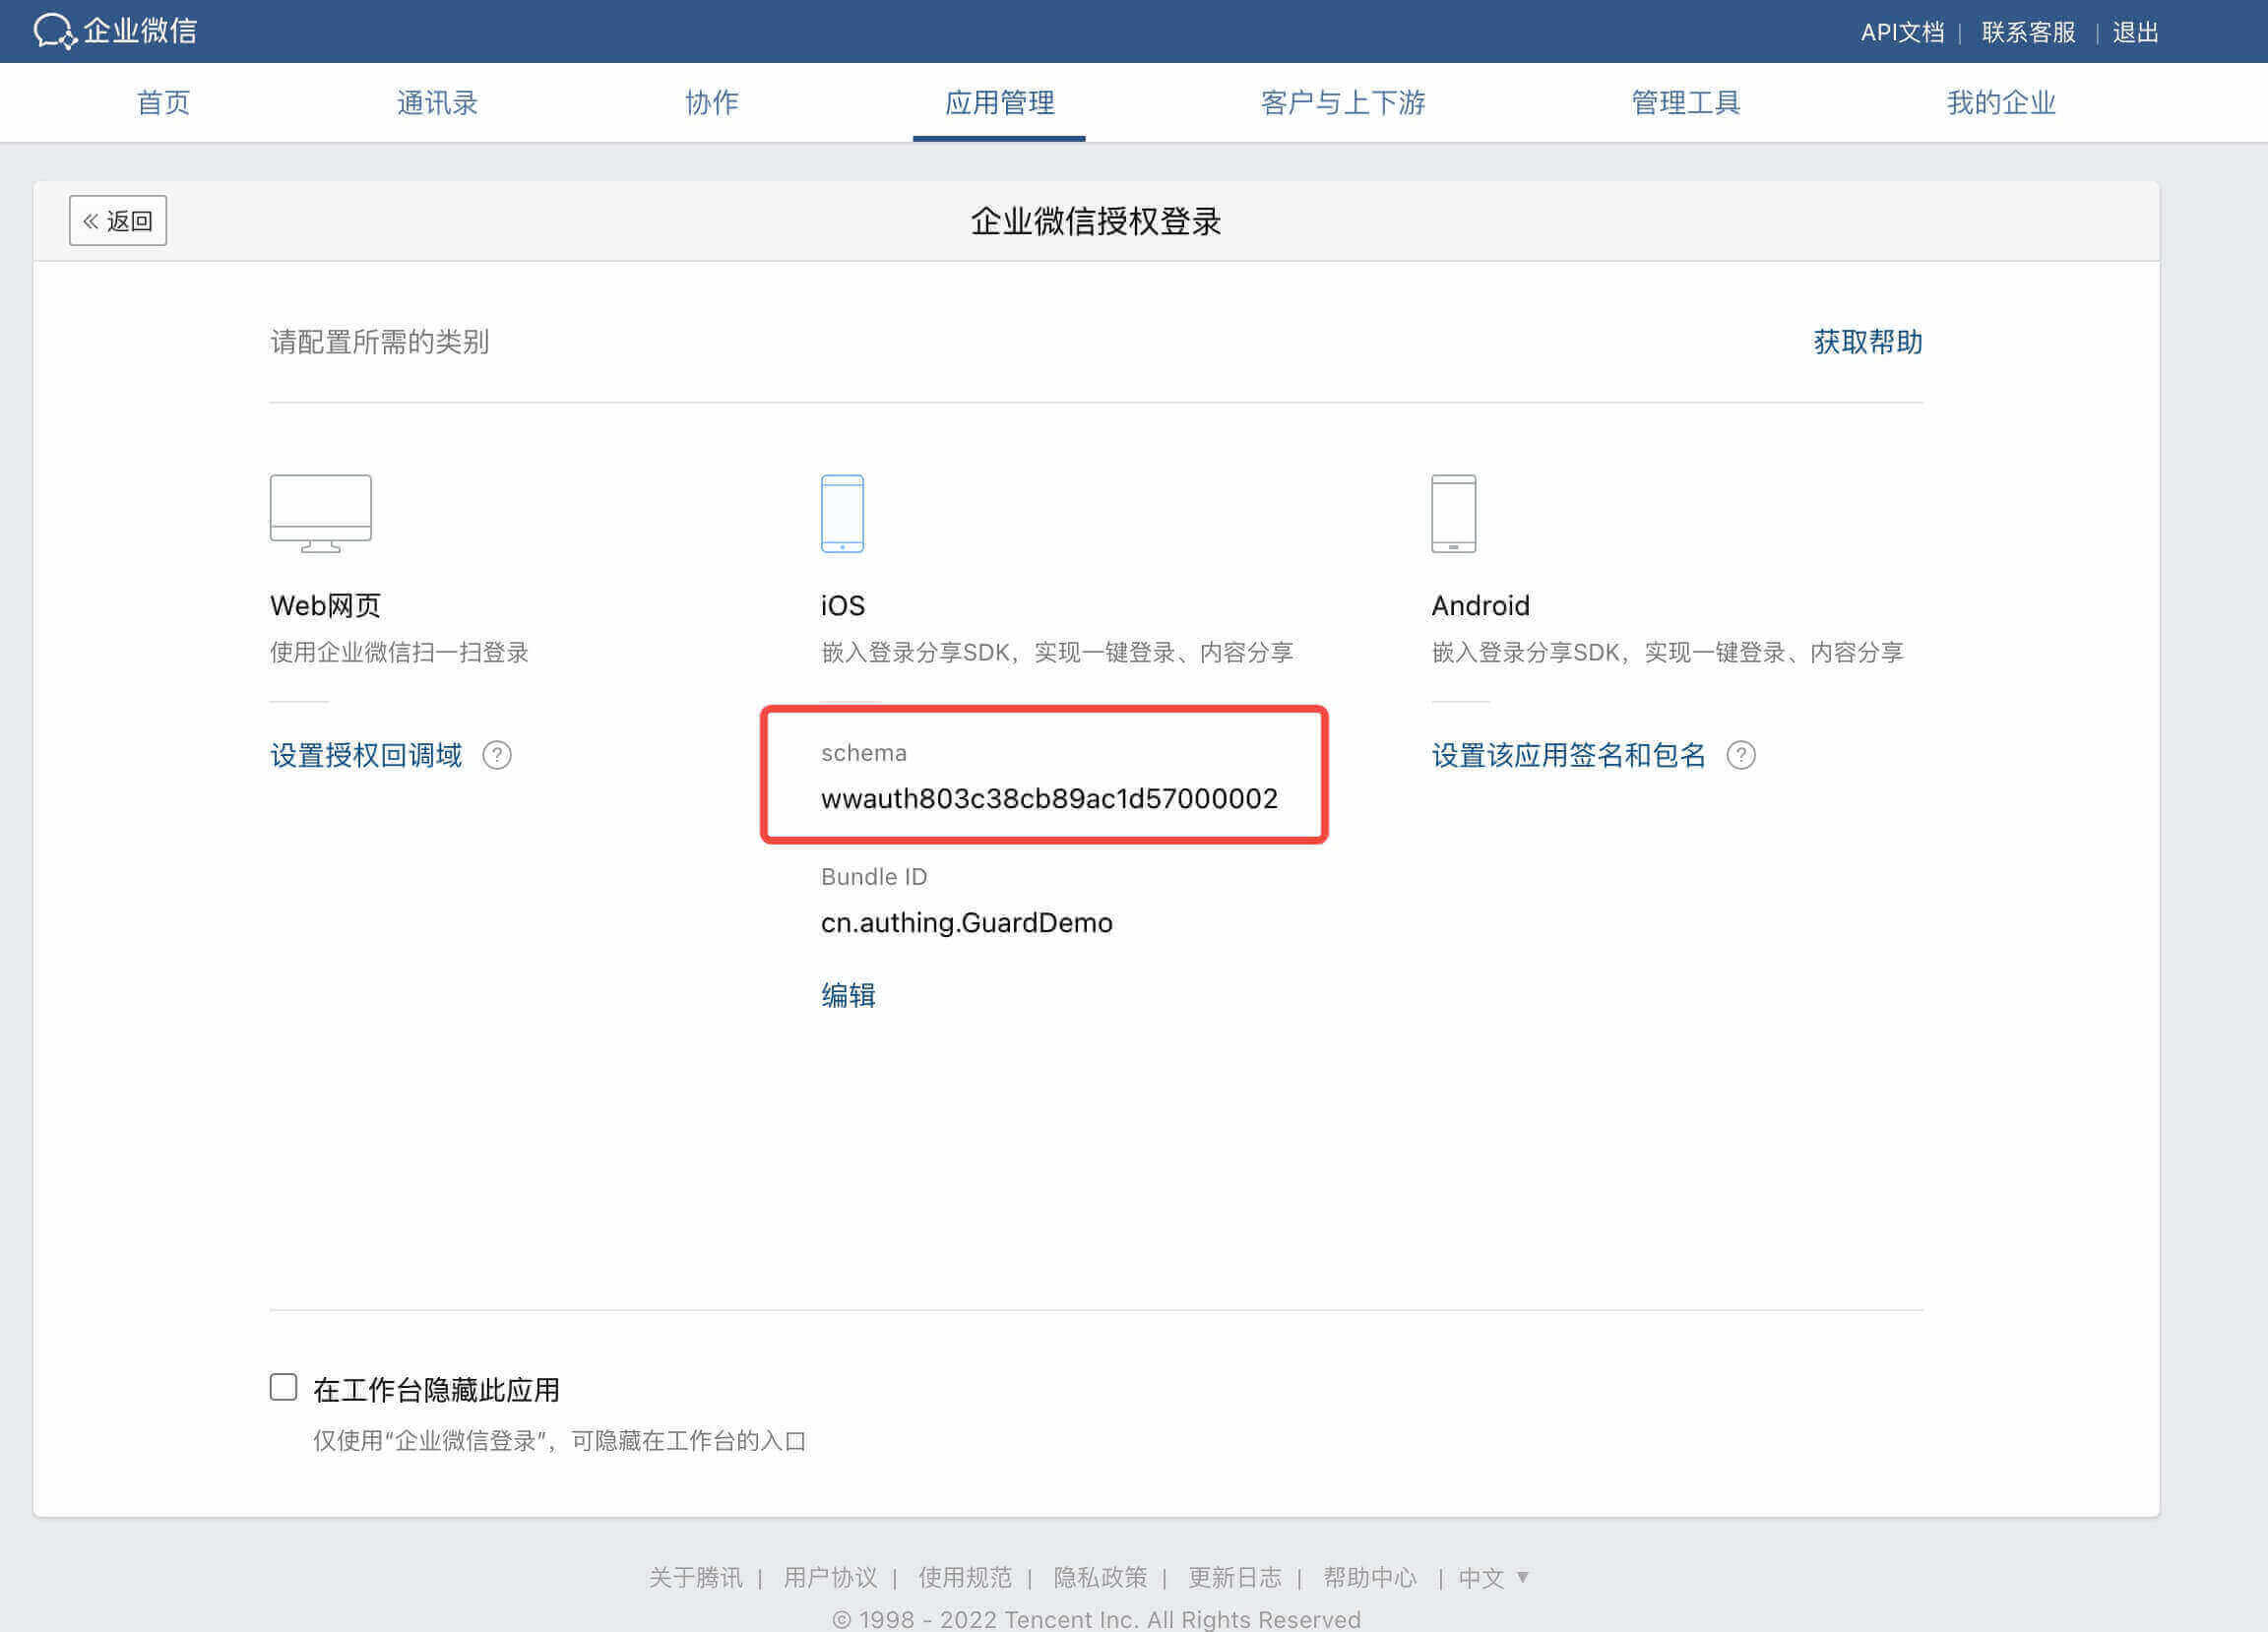Click help icon beside 设置授权回调域
This screenshot has width=2268, height=1632.
pyautogui.click(x=497, y=755)
